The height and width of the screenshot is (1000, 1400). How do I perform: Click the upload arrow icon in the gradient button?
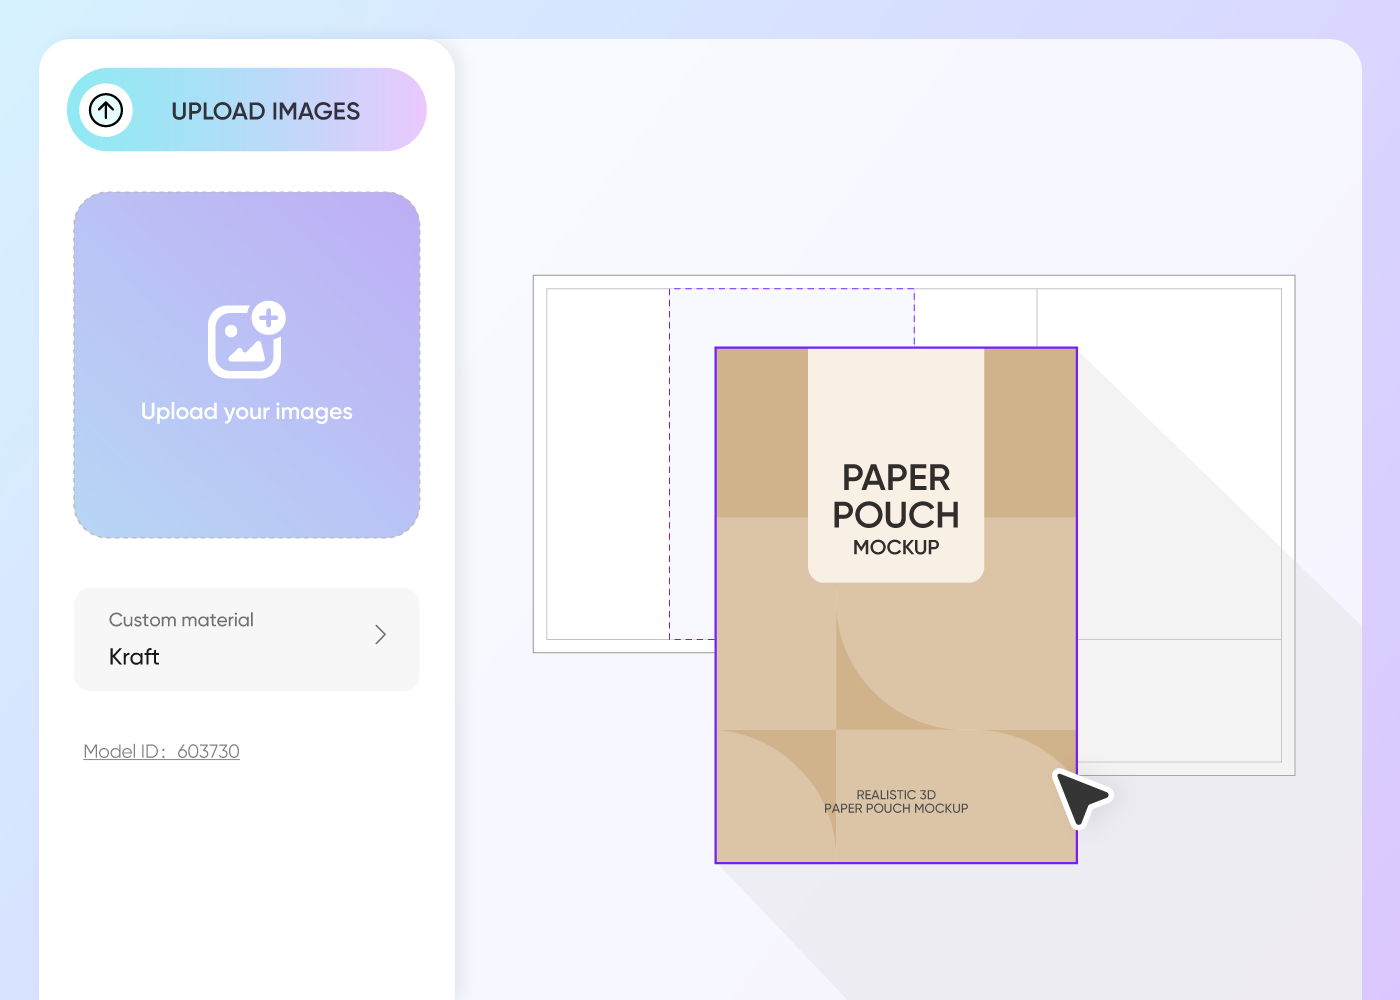coord(106,110)
